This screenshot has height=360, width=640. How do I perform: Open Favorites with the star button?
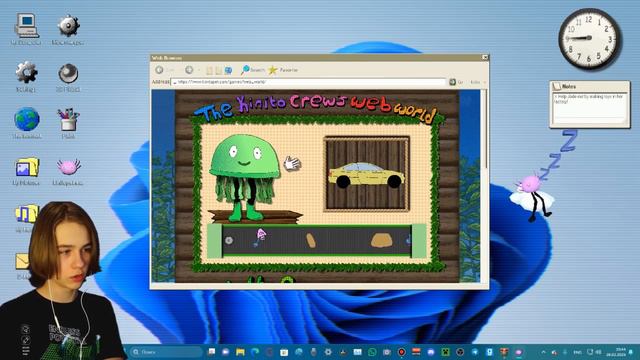coord(283,70)
